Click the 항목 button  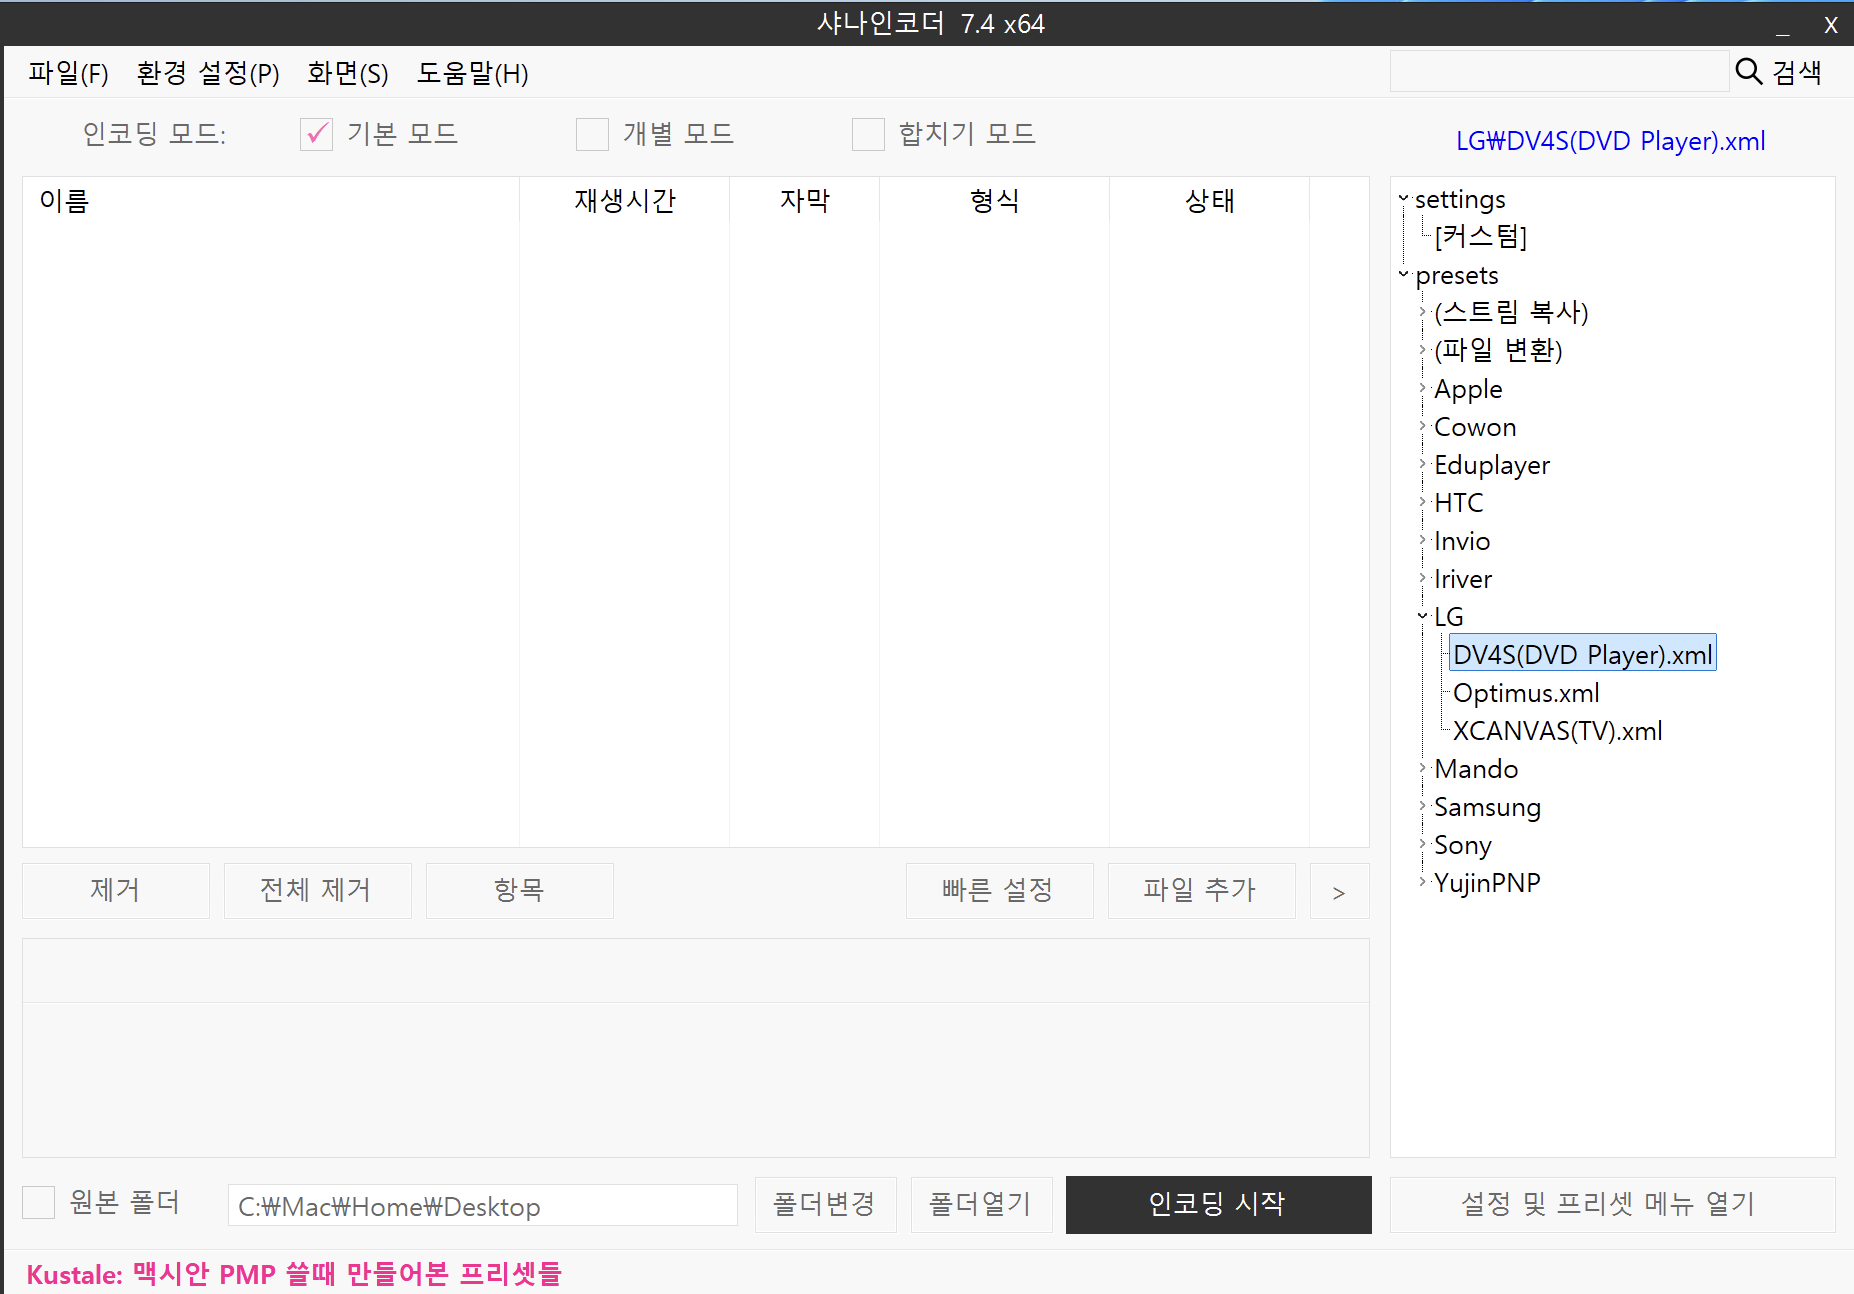(x=520, y=890)
